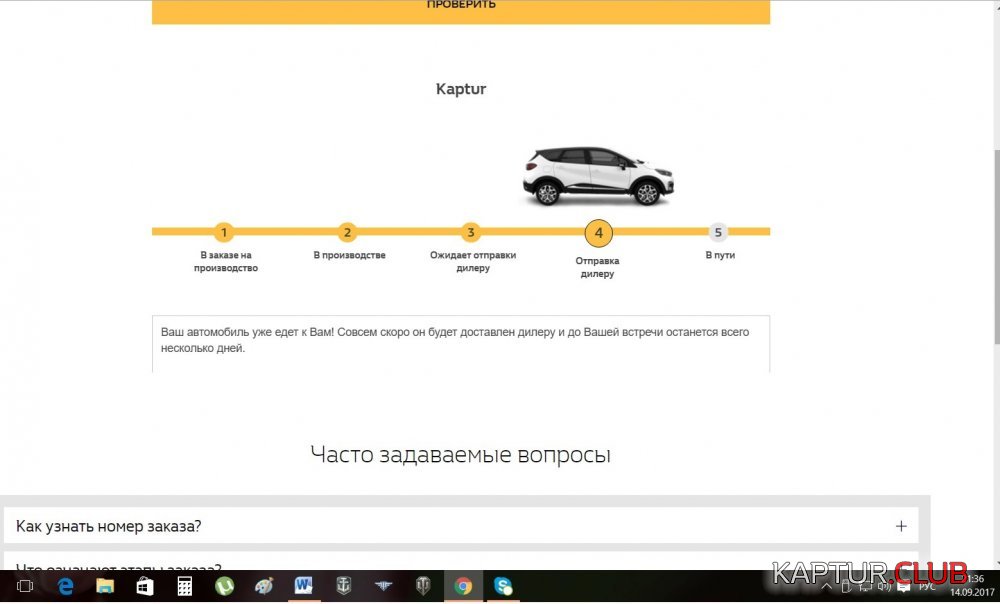The height and width of the screenshot is (604, 1000).
Task: Open Windows Store from taskbar
Action: coord(145,586)
